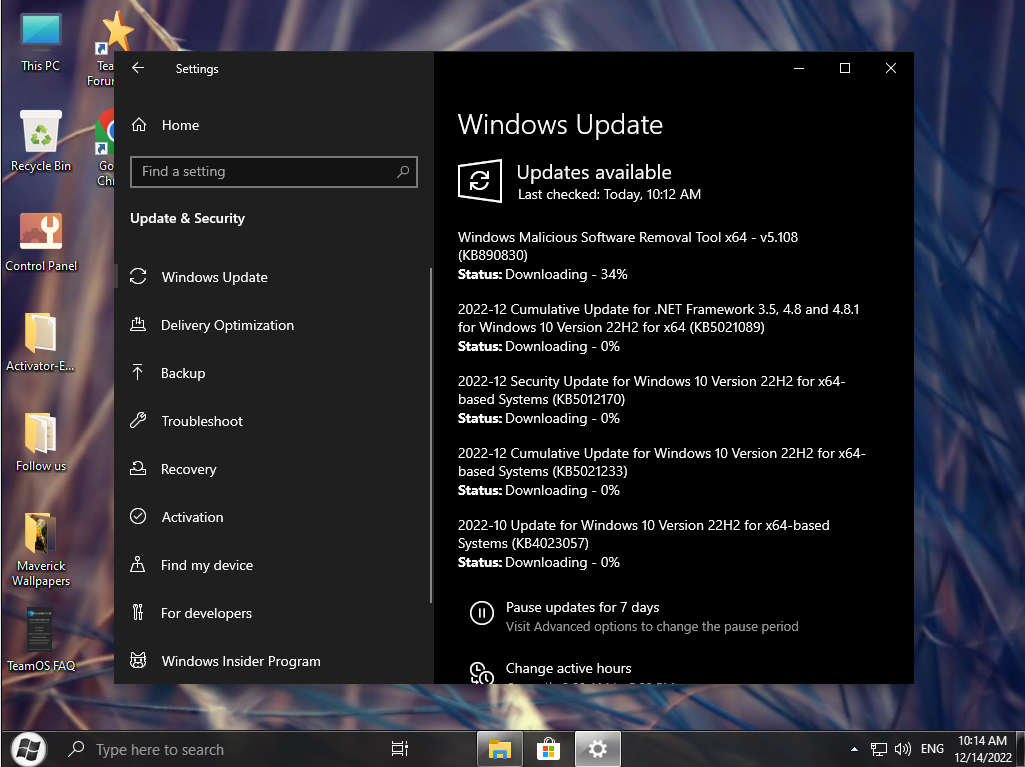Show hidden system tray icons

click(854, 748)
